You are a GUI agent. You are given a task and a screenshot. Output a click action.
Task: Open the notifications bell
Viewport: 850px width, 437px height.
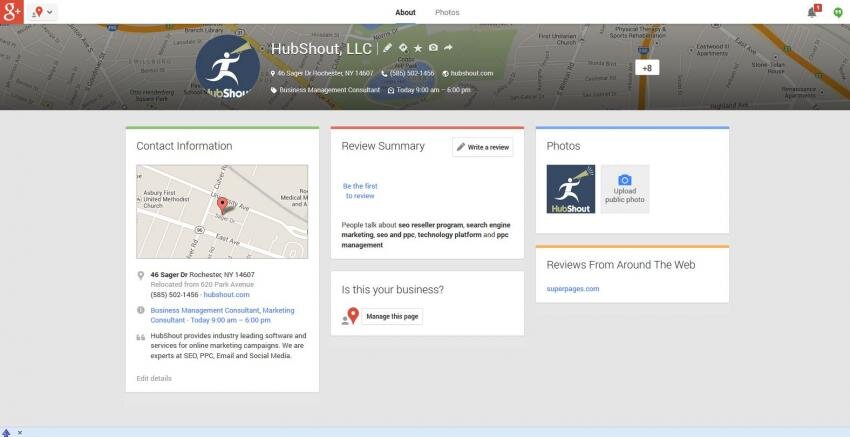[x=813, y=12]
